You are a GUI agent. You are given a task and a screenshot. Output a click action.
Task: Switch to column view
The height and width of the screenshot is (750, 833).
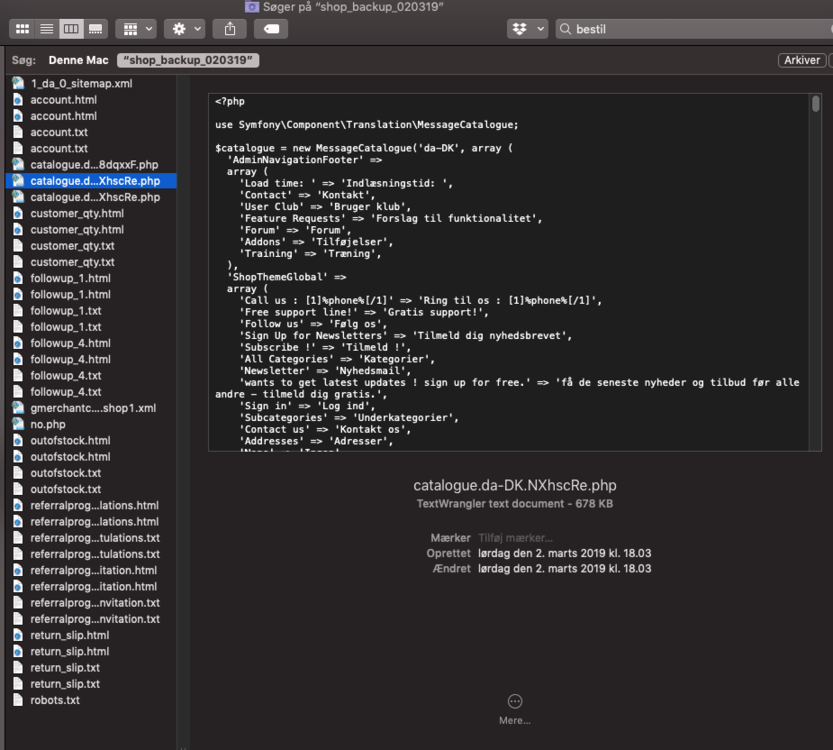coord(71,29)
